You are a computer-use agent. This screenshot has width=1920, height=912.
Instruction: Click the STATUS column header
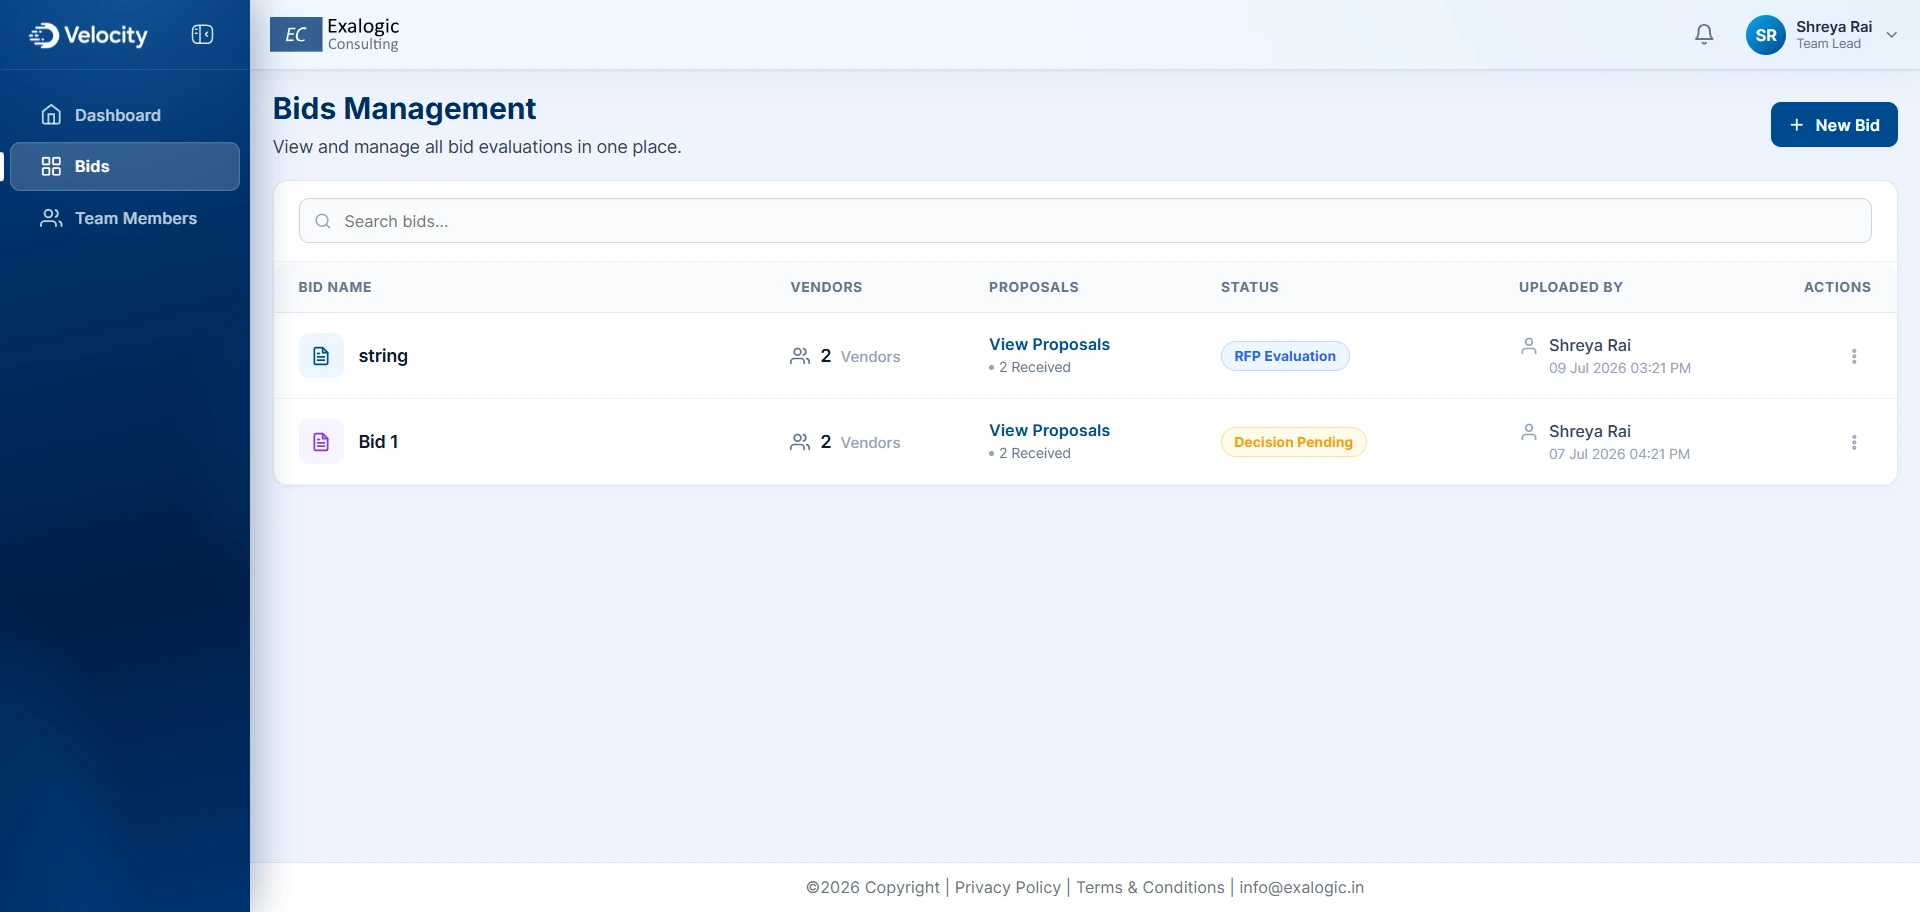1250,287
